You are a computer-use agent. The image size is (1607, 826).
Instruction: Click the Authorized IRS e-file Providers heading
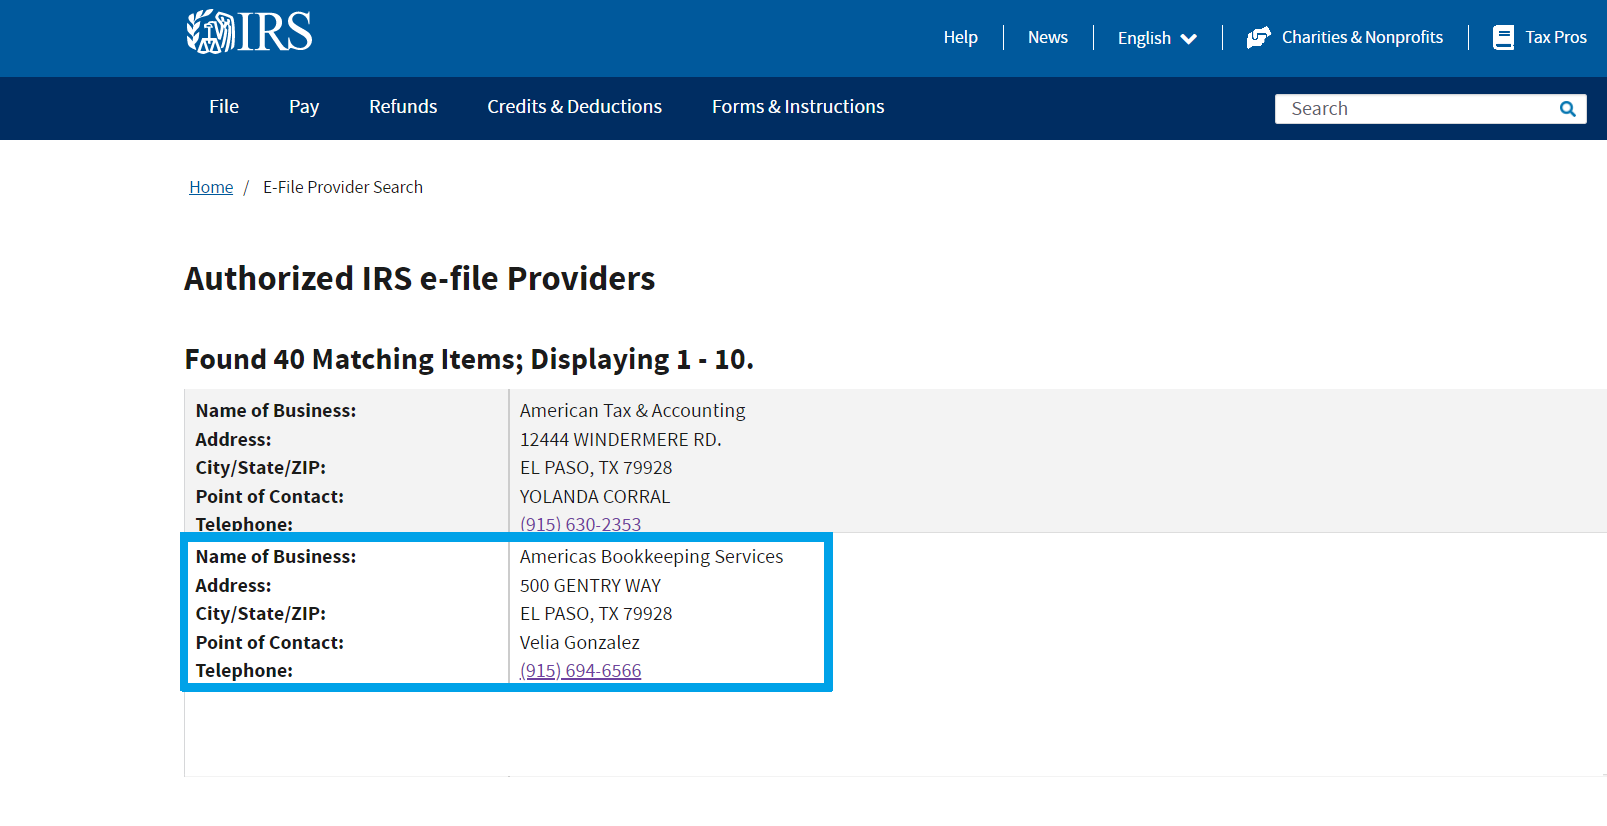click(x=420, y=279)
